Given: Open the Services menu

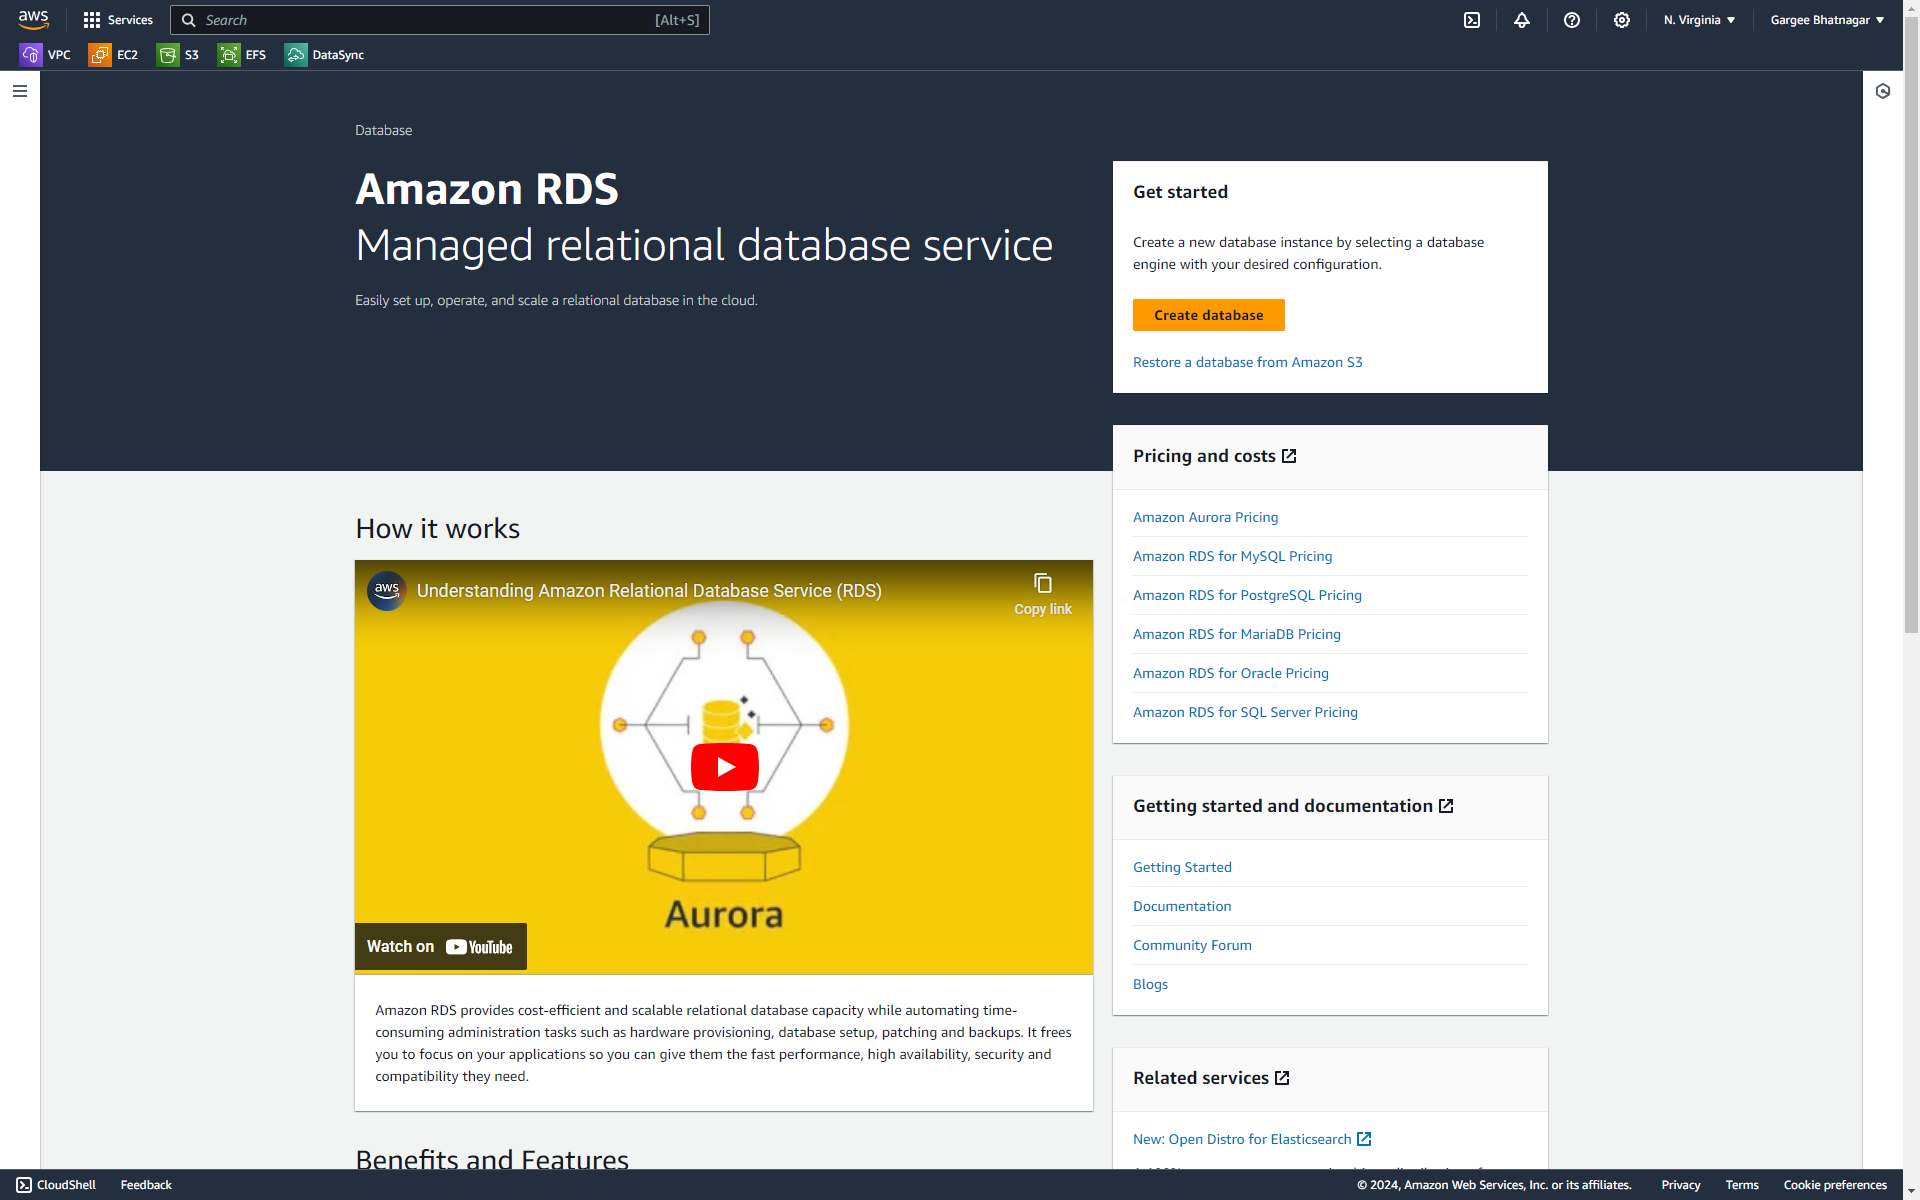Looking at the screenshot, I should (x=119, y=20).
